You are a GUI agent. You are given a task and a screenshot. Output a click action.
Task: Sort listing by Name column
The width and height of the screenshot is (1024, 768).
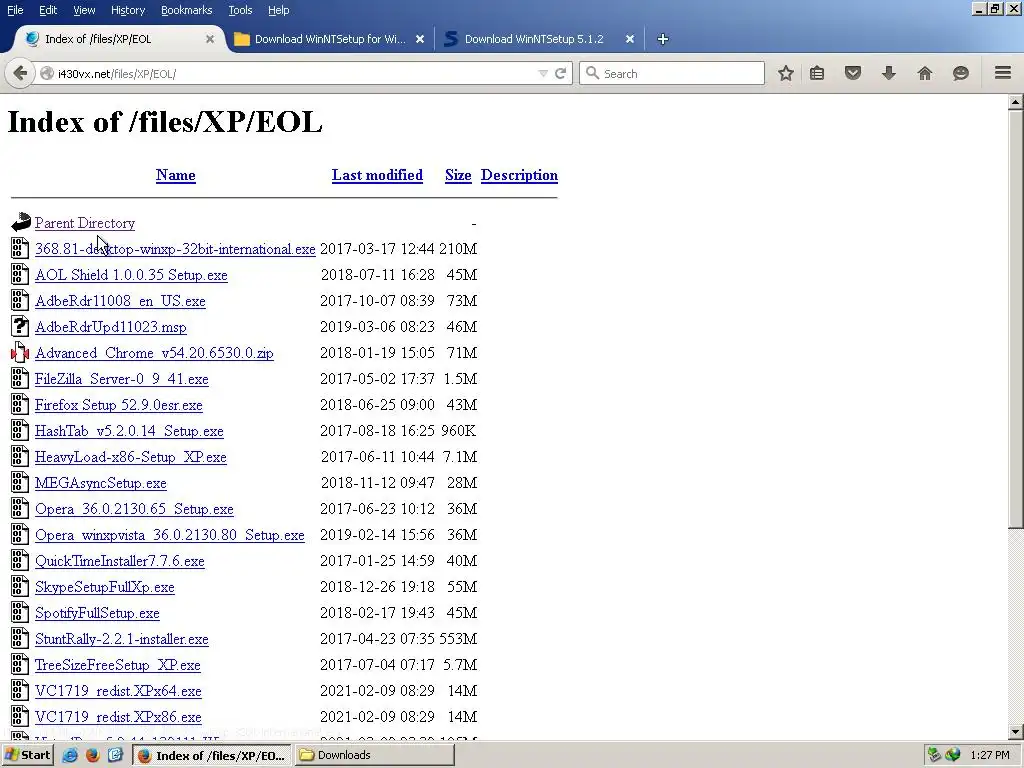coord(176,175)
